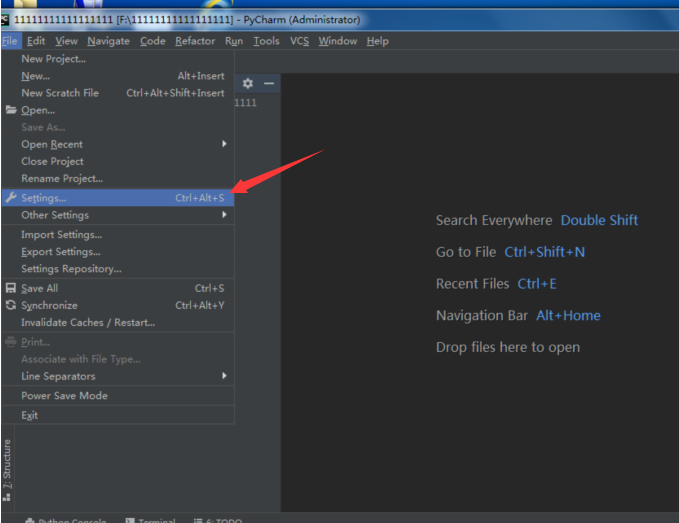The width and height of the screenshot is (679, 523).
Task: Click the Settings wrench icon
Action: coord(11,197)
